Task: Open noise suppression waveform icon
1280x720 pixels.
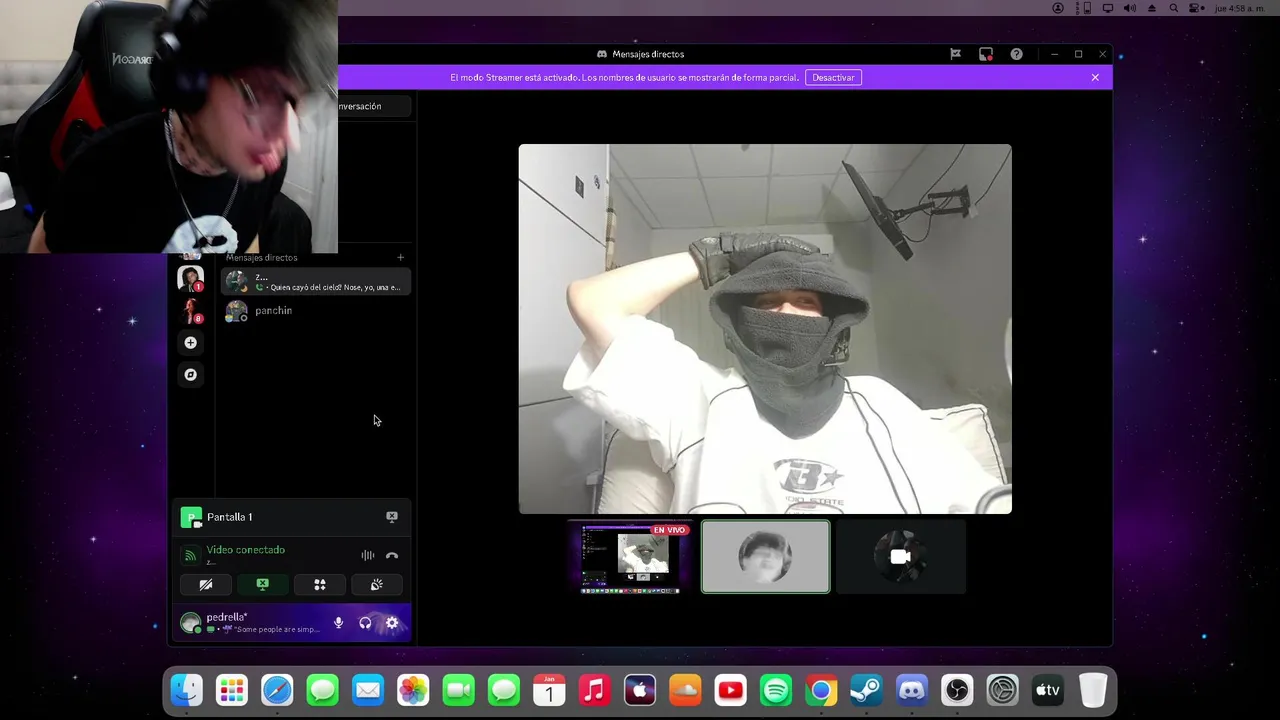Action: coord(368,556)
